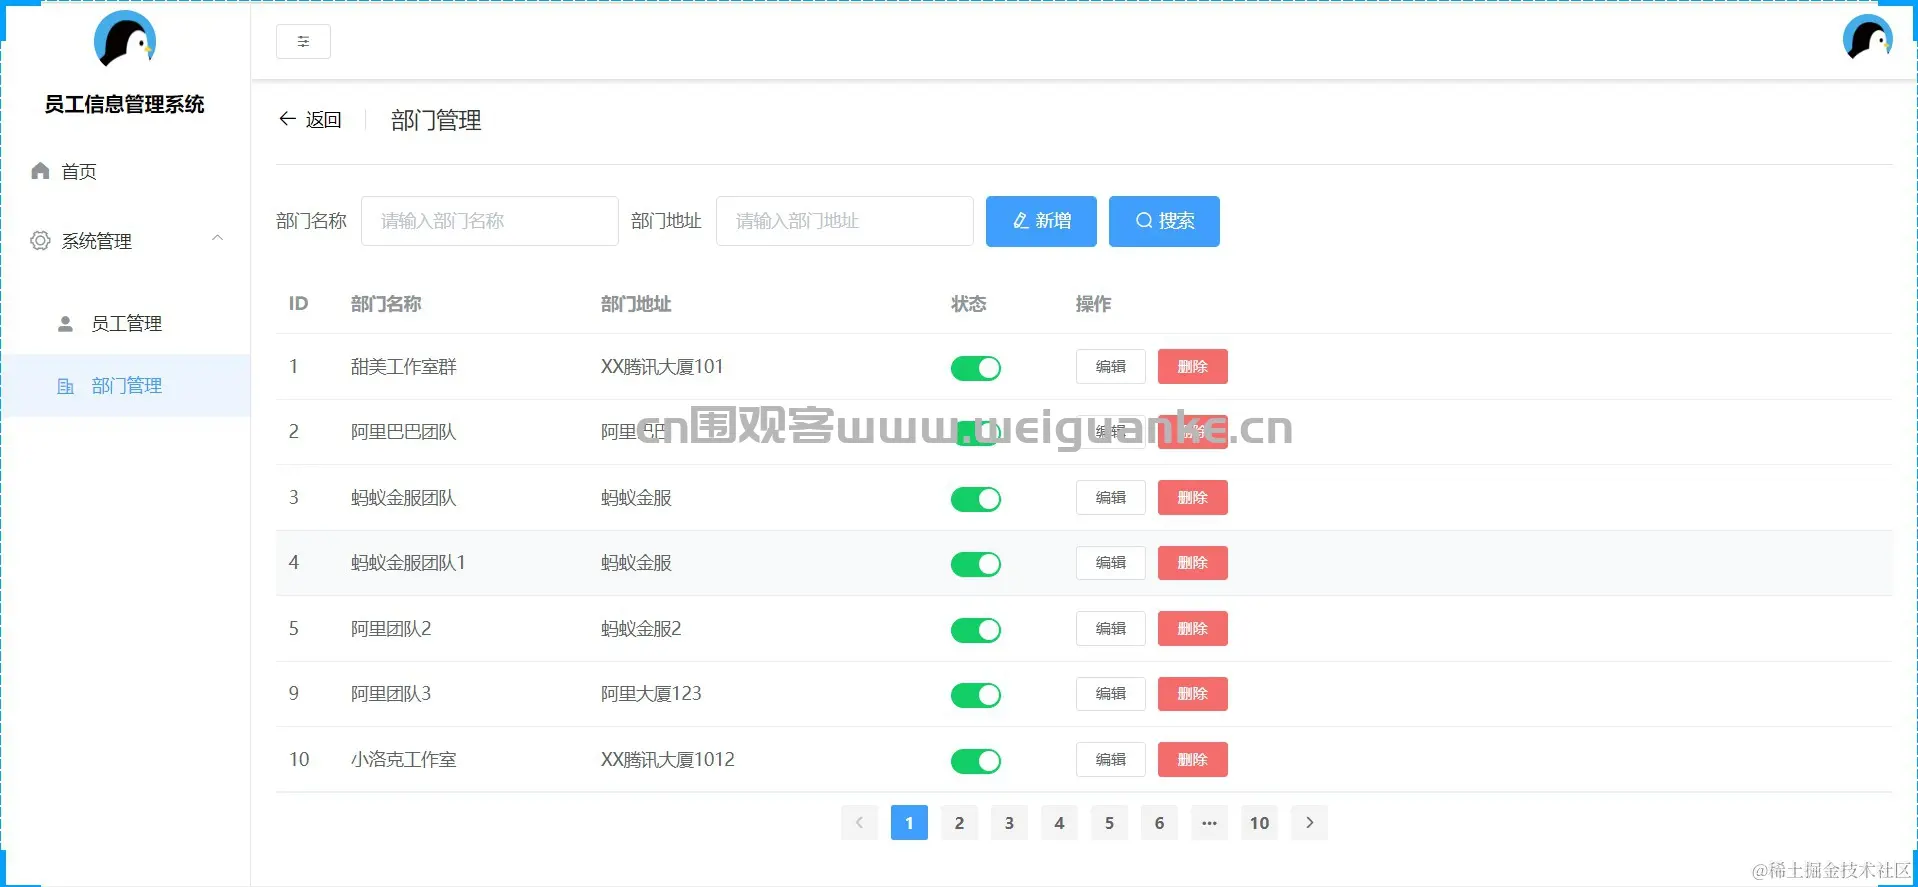1918x887 pixels.
Task: Go to previous page arrow
Action: pos(859,823)
